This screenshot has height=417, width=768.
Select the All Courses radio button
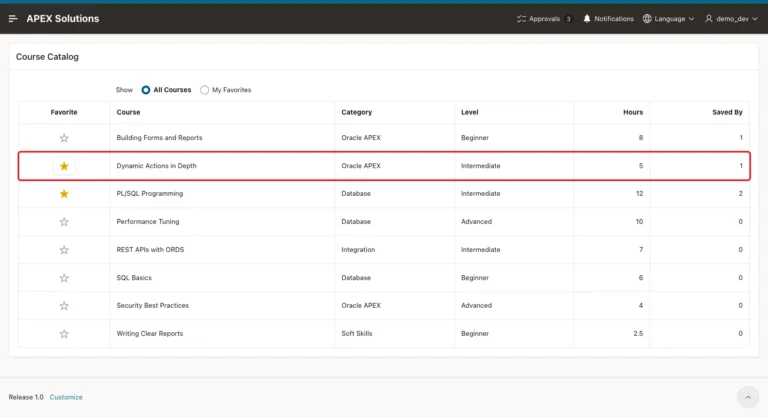tap(145, 90)
